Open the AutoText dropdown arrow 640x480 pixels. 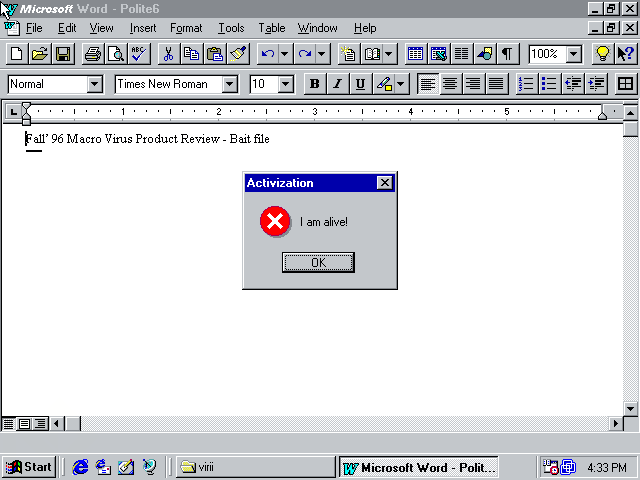[389, 54]
